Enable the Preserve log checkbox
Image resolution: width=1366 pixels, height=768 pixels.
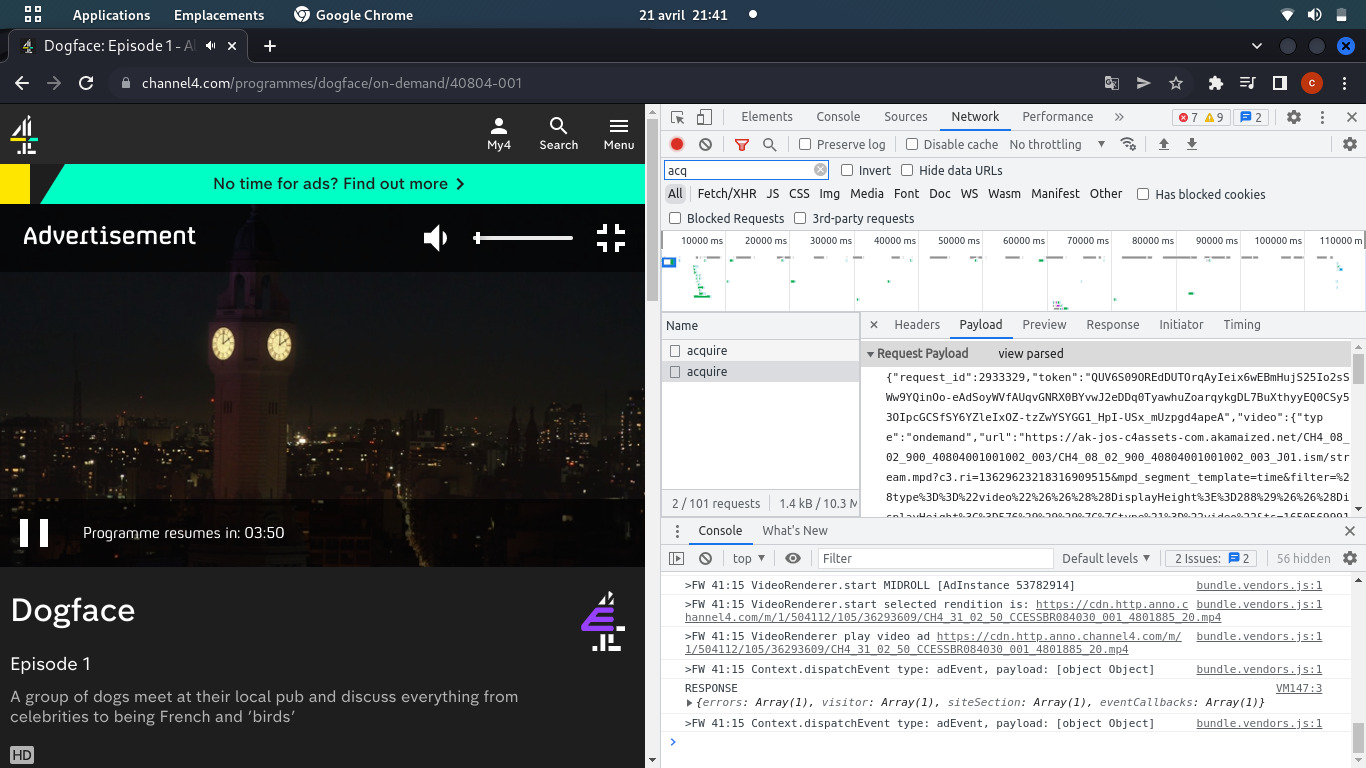coord(805,144)
